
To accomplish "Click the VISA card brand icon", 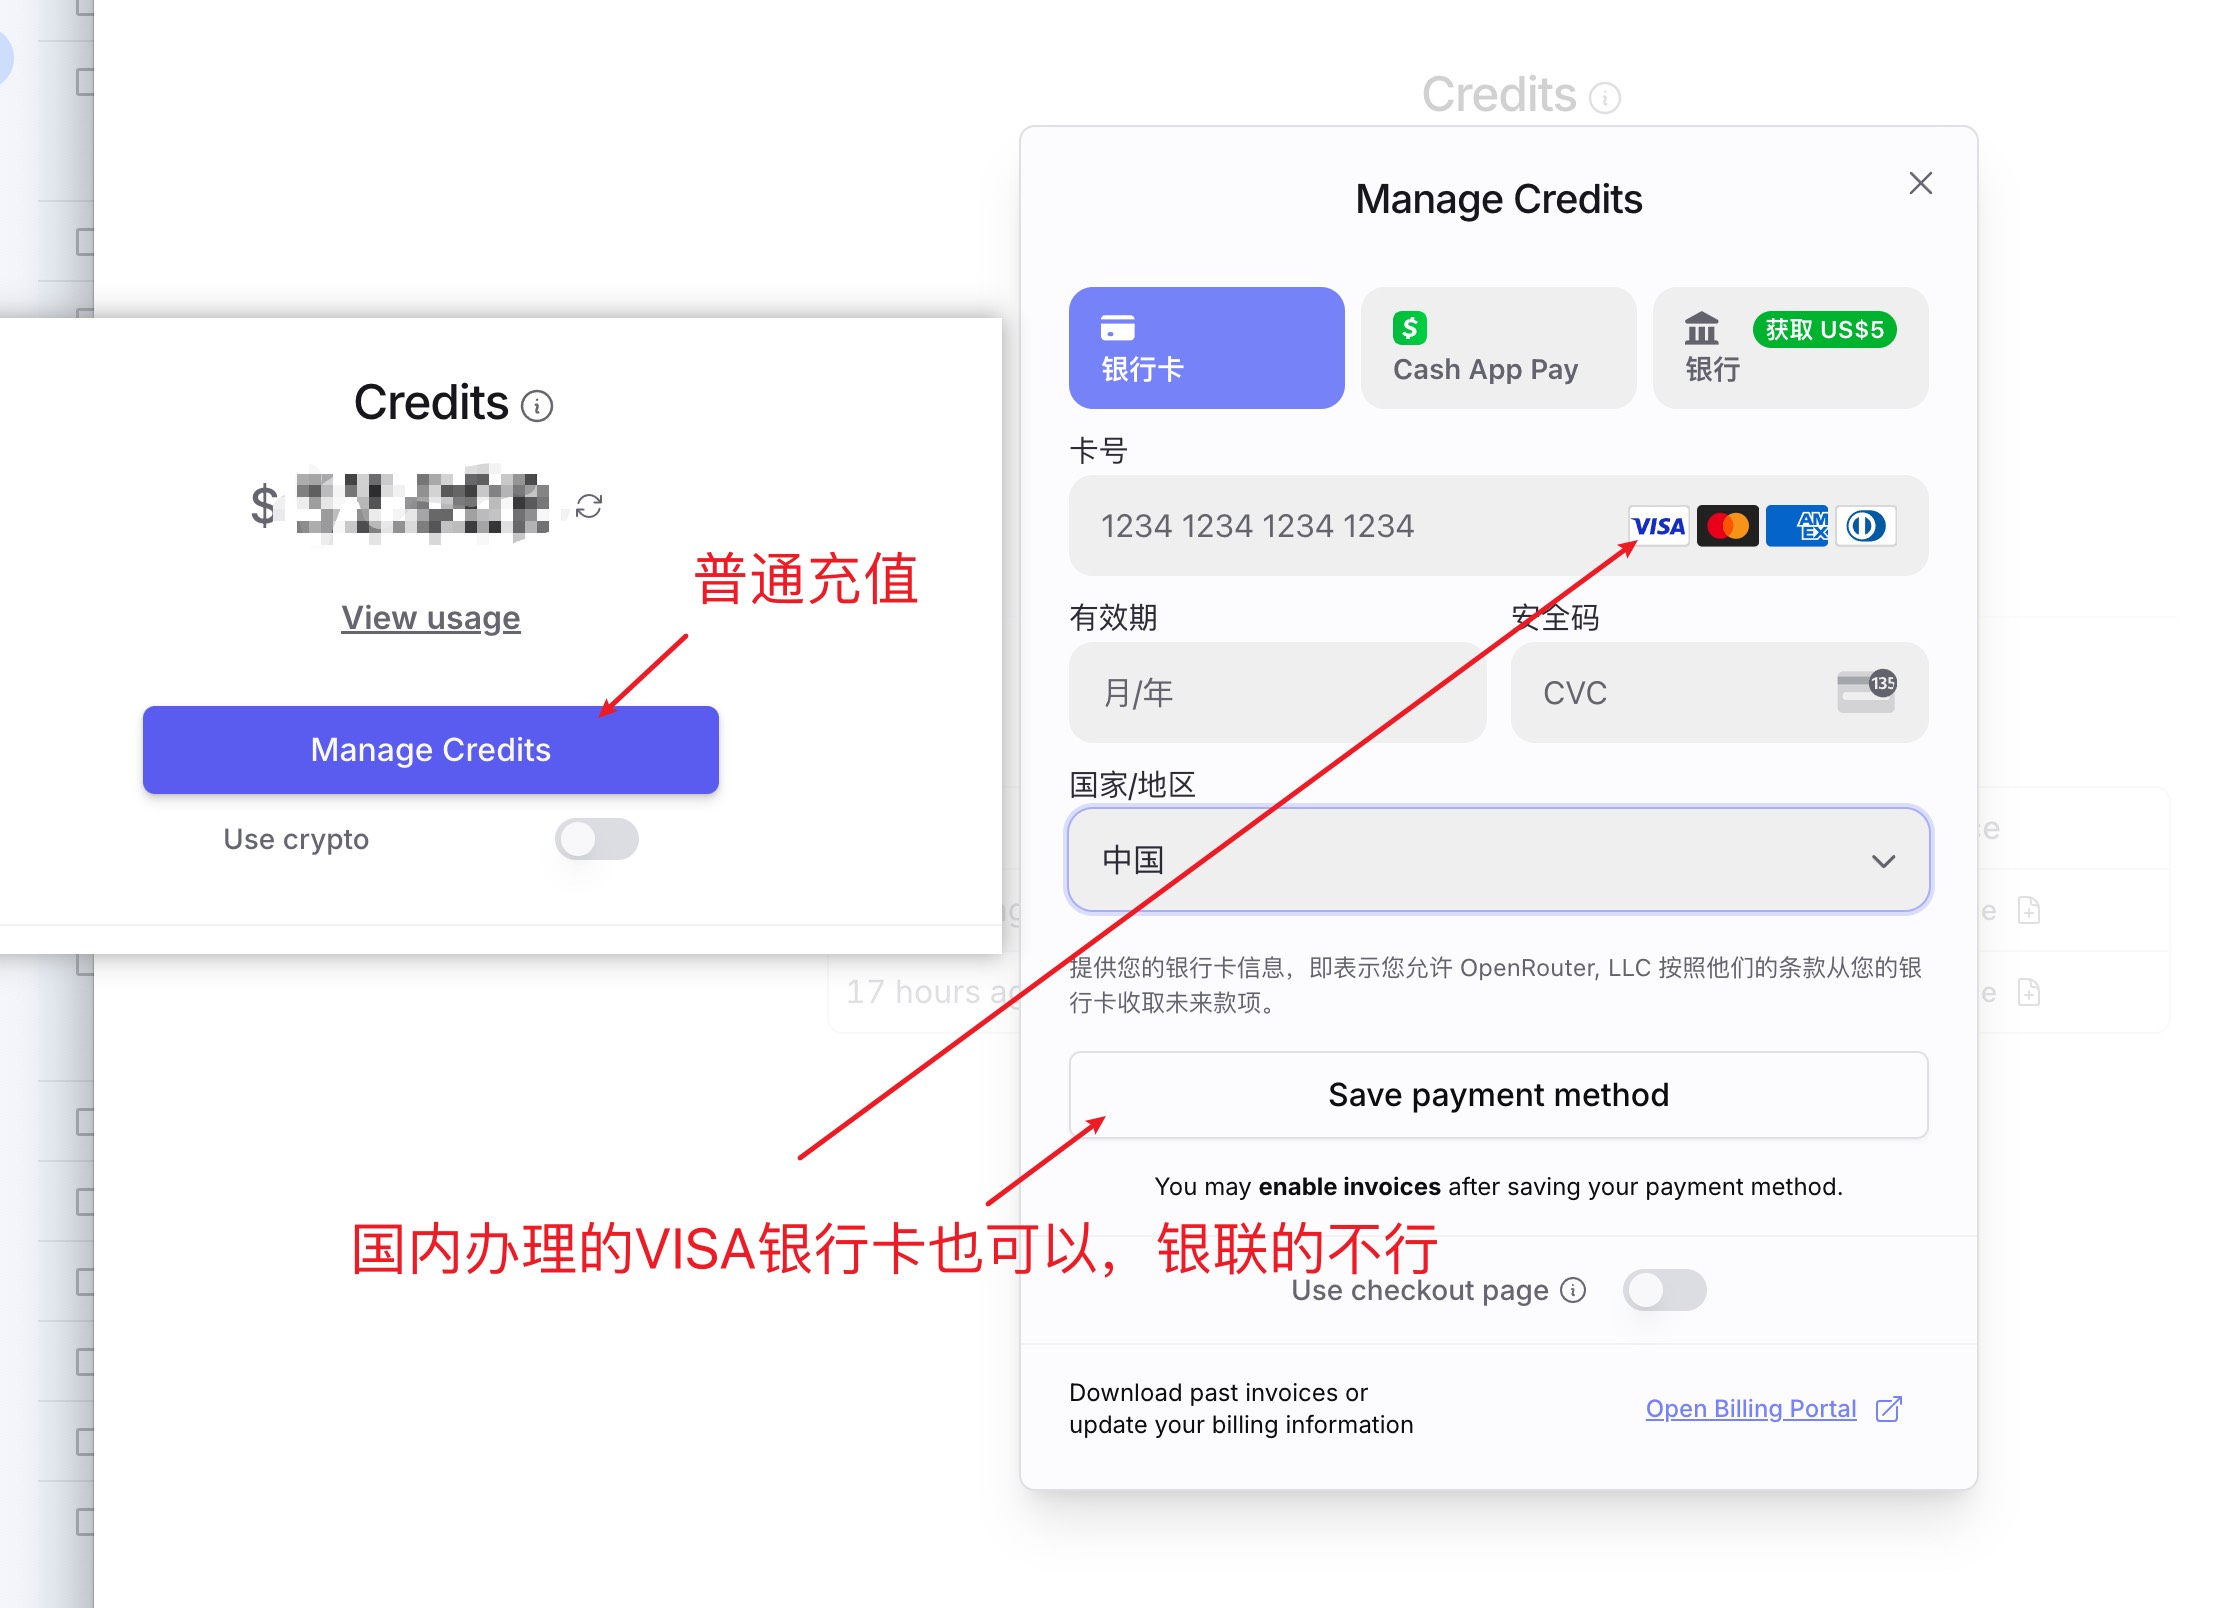I will 1654,525.
